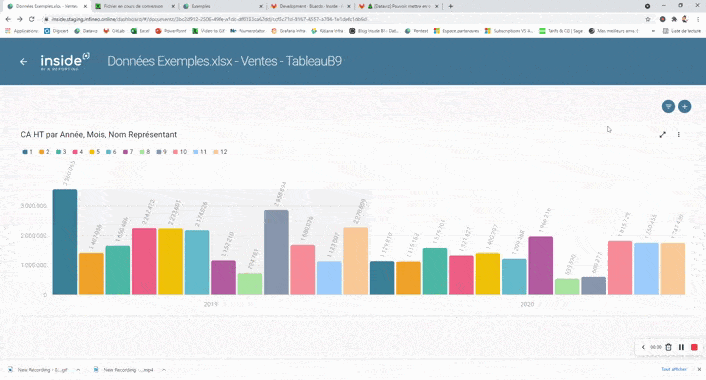This screenshot has height=380, width=706.
Task: Stop the recording with the red button
Action: click(x=694, y=347)
